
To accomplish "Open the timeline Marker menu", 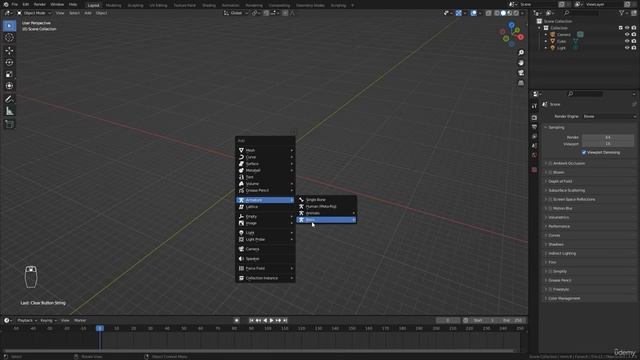I will click(80, 320).
